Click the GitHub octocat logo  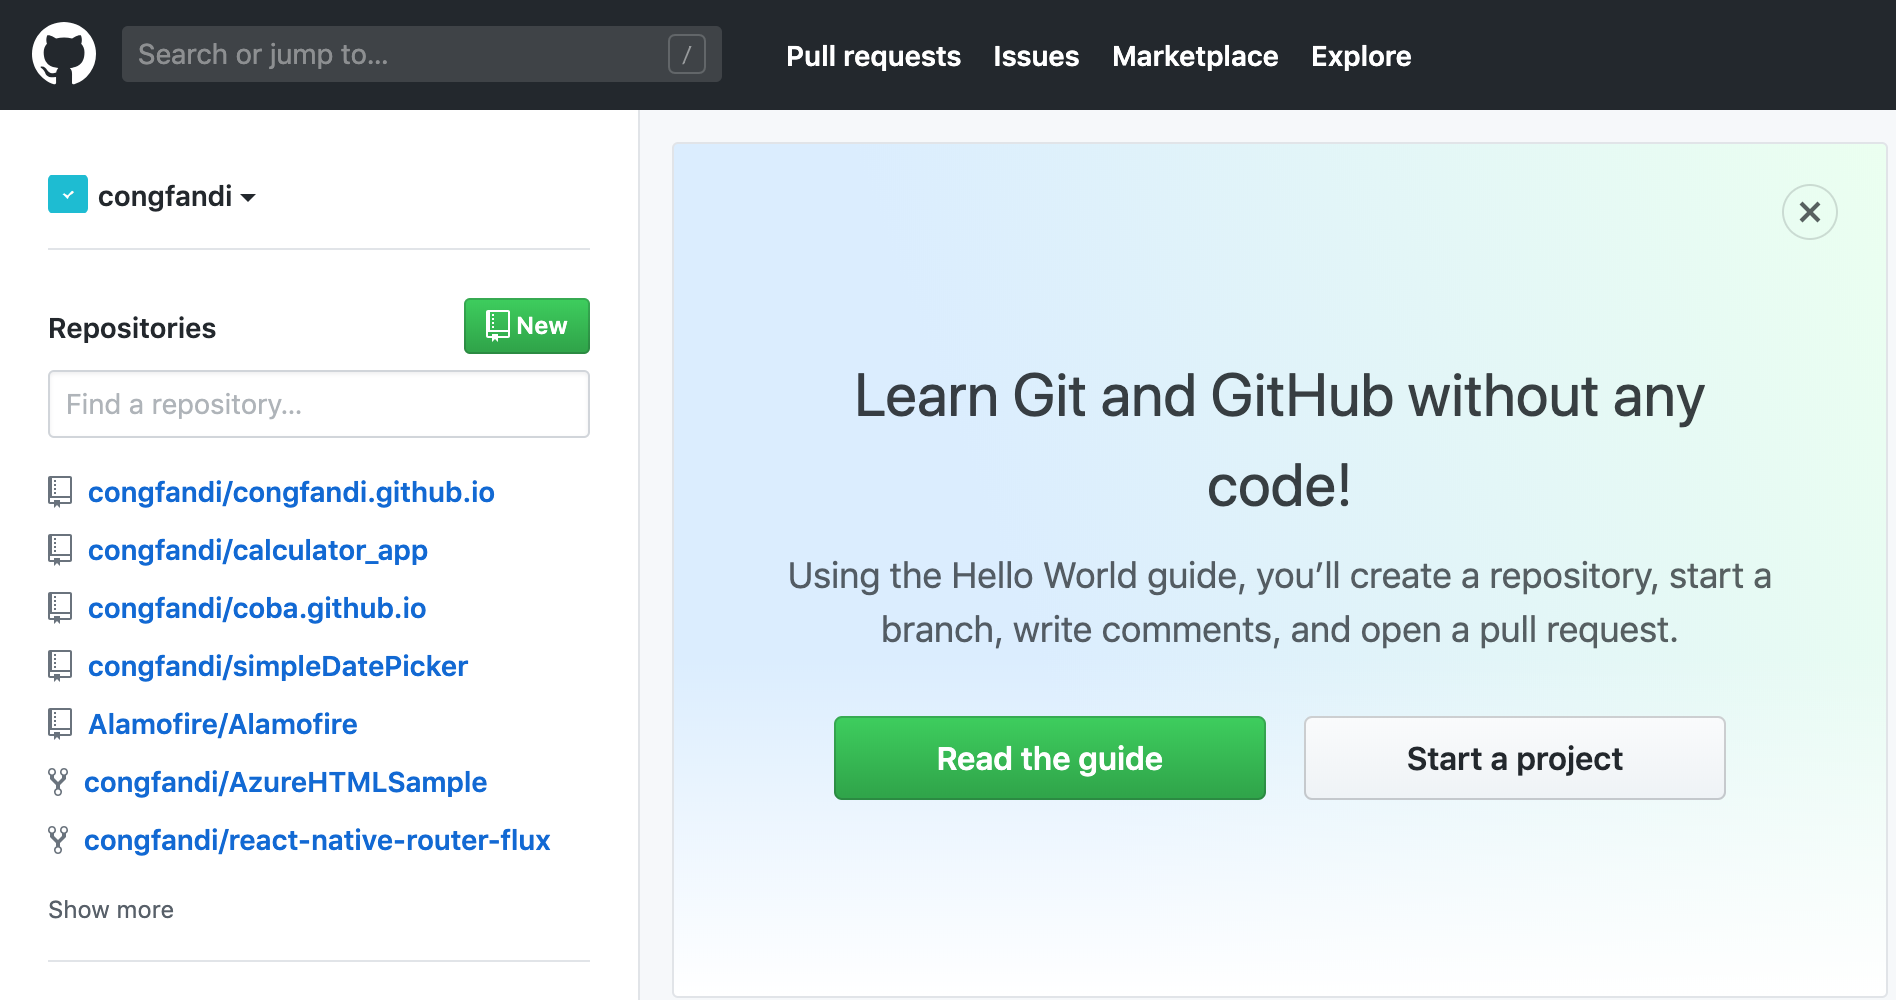point(63,54)
